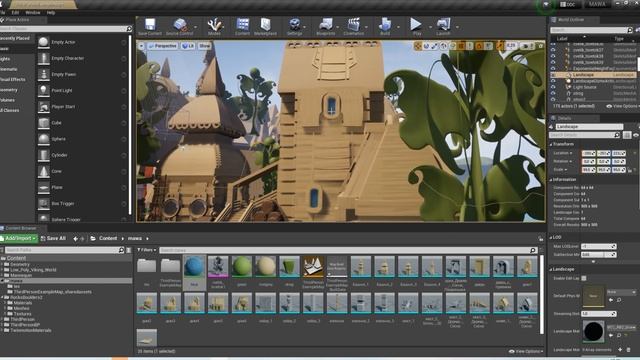Click the black Landscape Material thumbnail
Image resolution: width=640 pixels, height=360 pixels.
pyautogui.click(x=593, y=331)
